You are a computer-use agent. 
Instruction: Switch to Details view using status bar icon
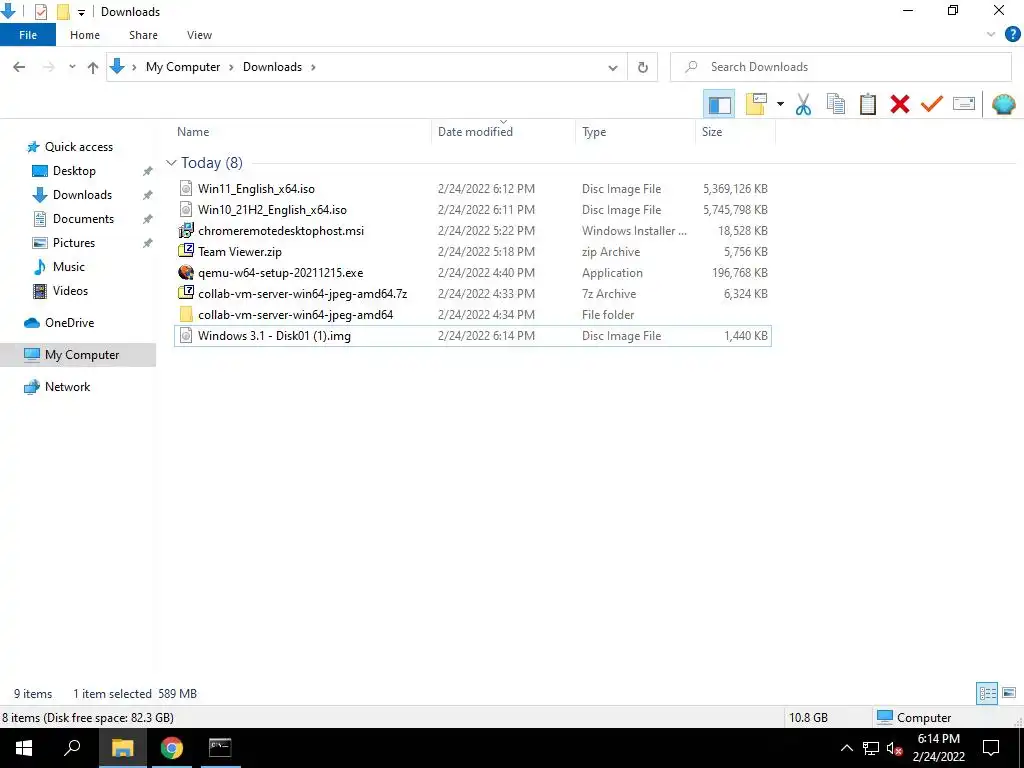(987, 694)
